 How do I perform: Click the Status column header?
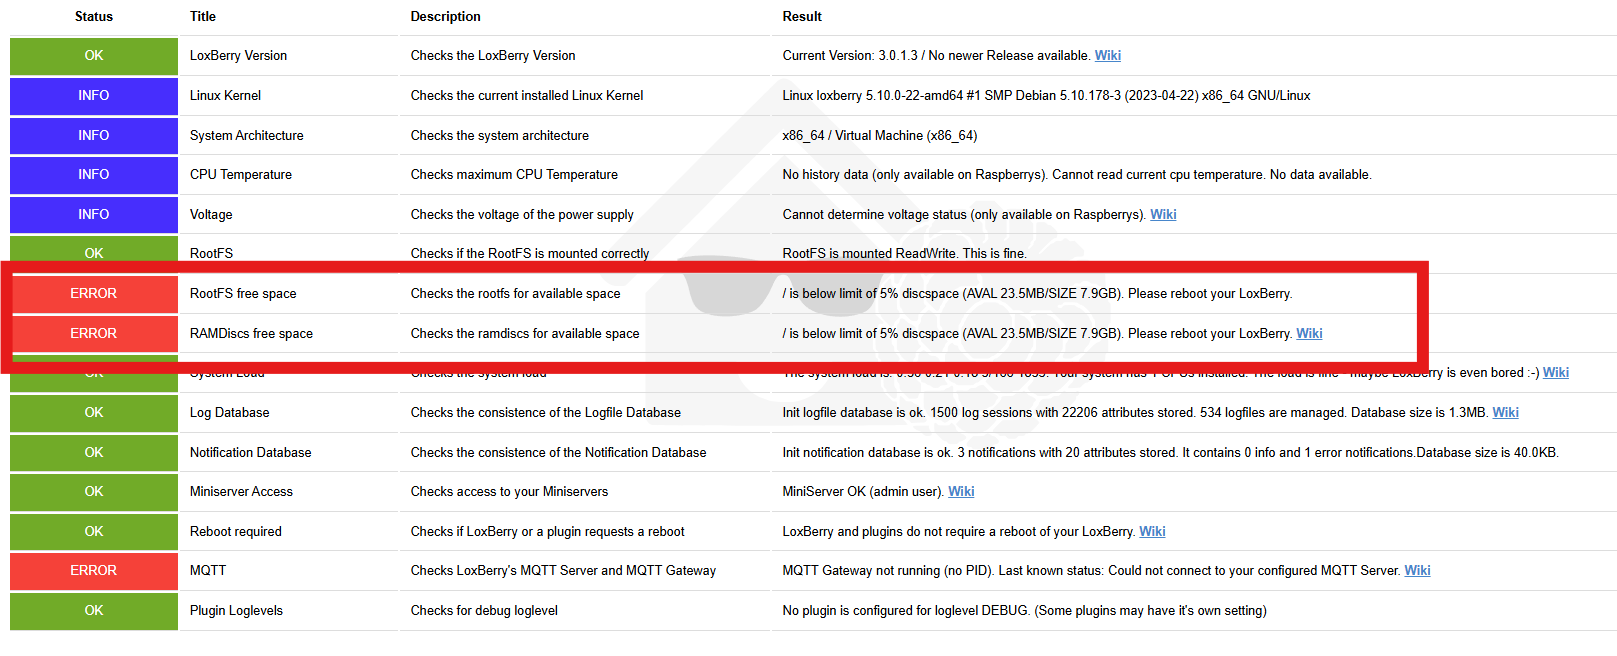point(94,17)
